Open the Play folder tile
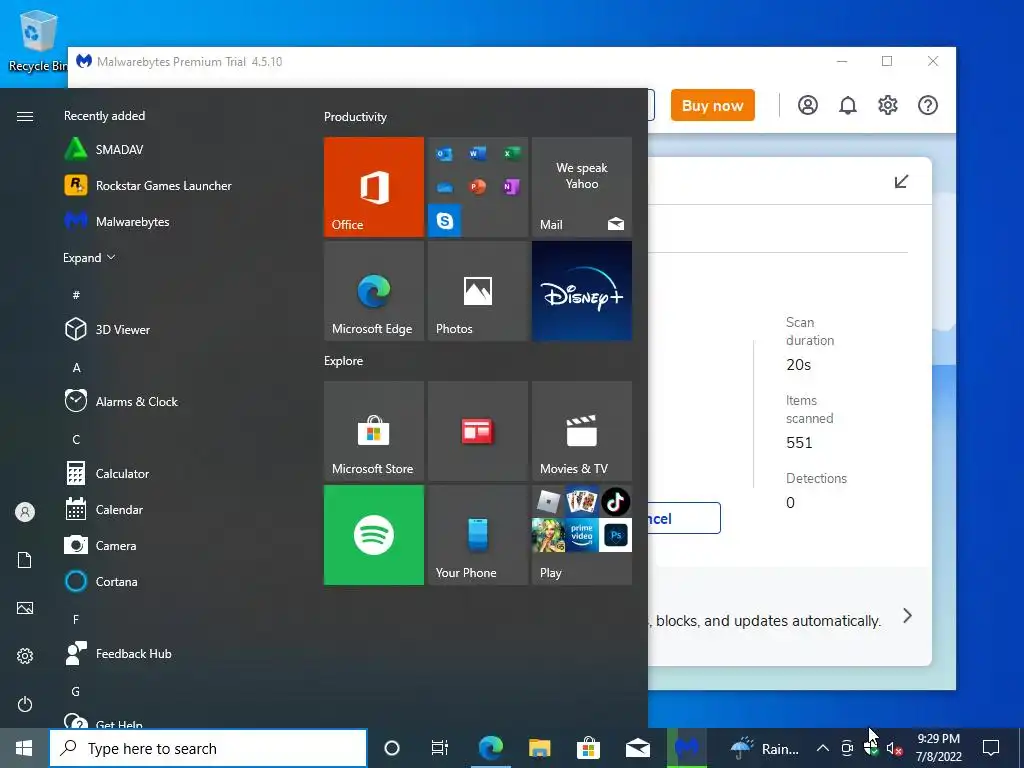This screenshot has height=768, width=1024. pos(582,535)
